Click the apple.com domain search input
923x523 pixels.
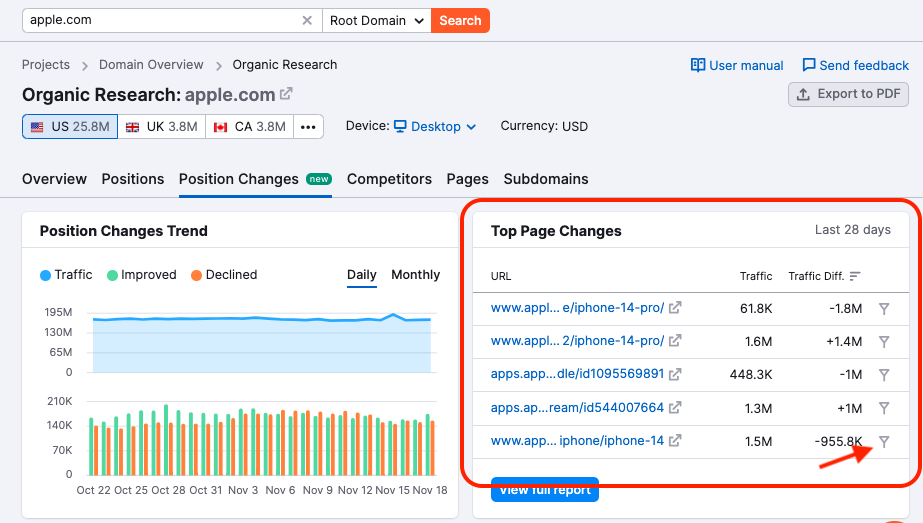[x=160, y=20]
